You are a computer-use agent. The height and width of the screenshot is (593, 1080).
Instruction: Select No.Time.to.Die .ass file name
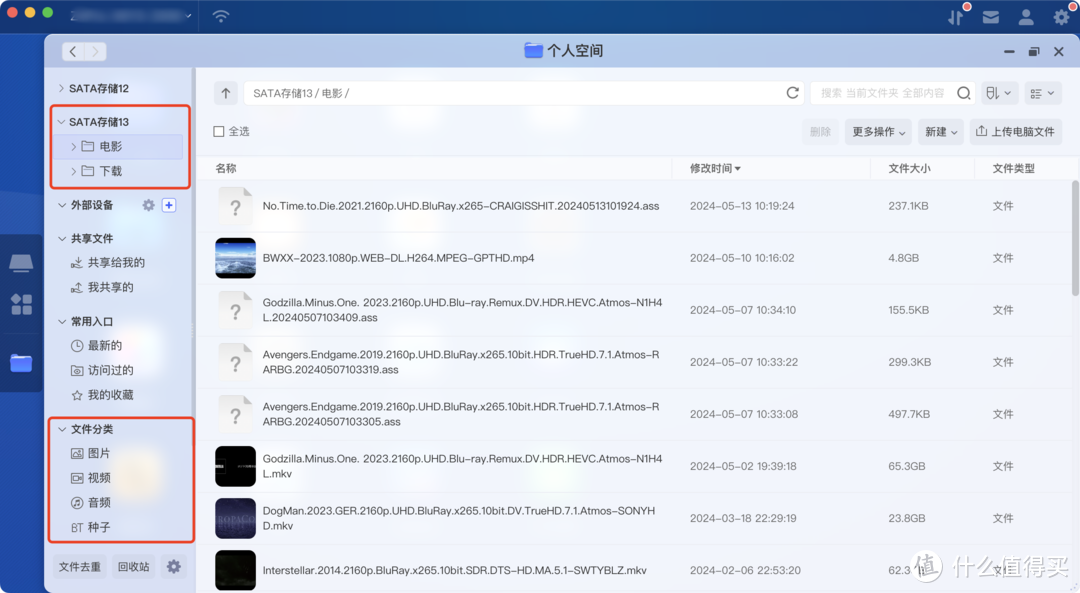461,206
